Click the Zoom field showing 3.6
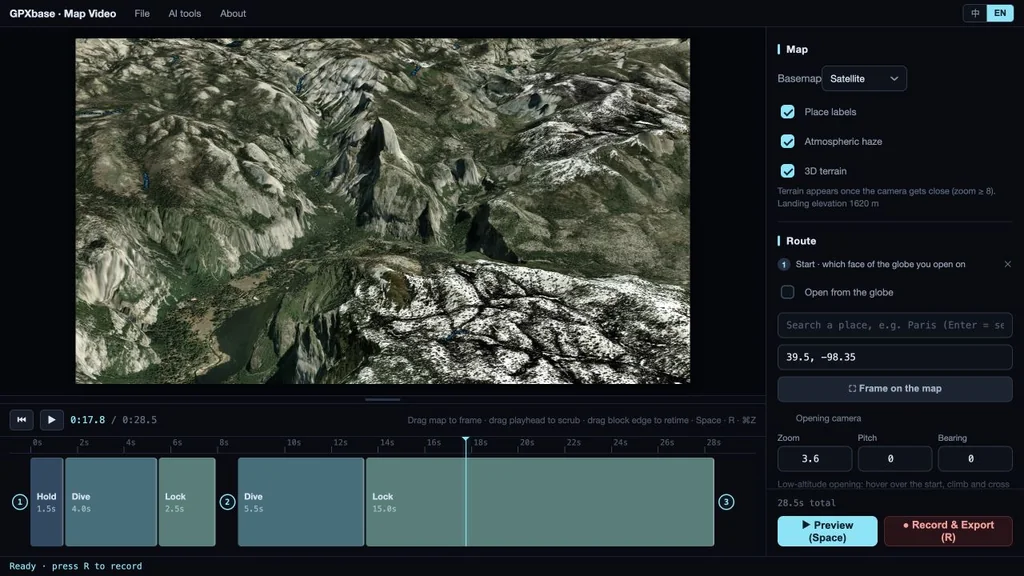 click(x=814, y=458)
